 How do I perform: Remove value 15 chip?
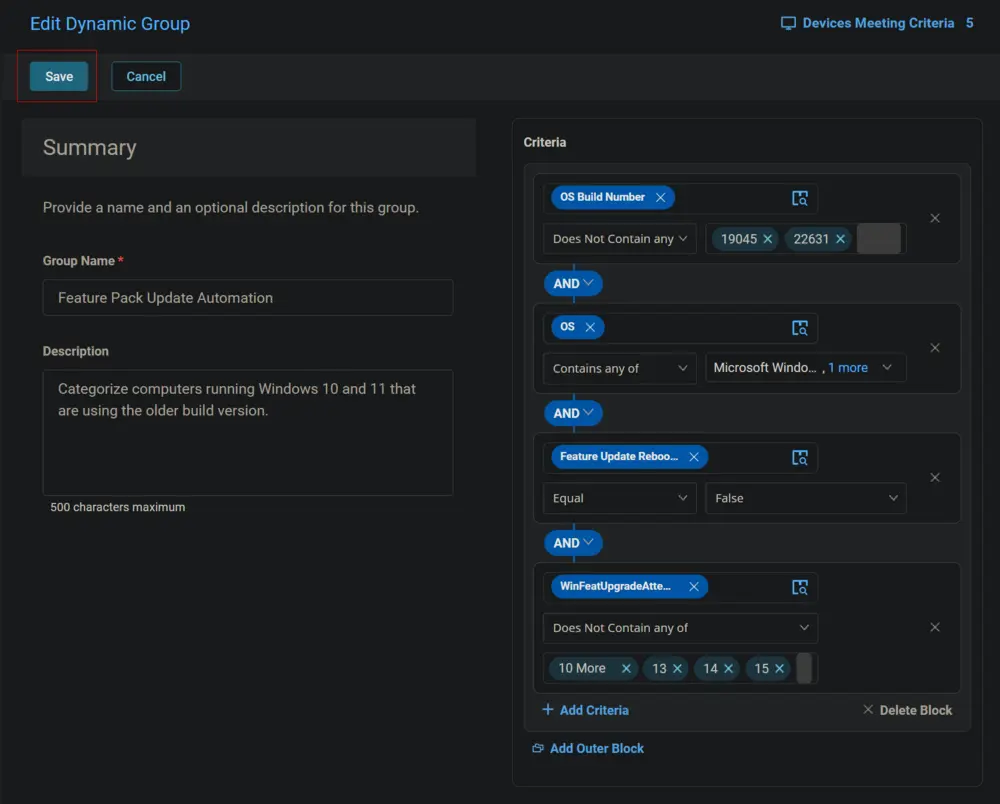(x=779, y=668)
